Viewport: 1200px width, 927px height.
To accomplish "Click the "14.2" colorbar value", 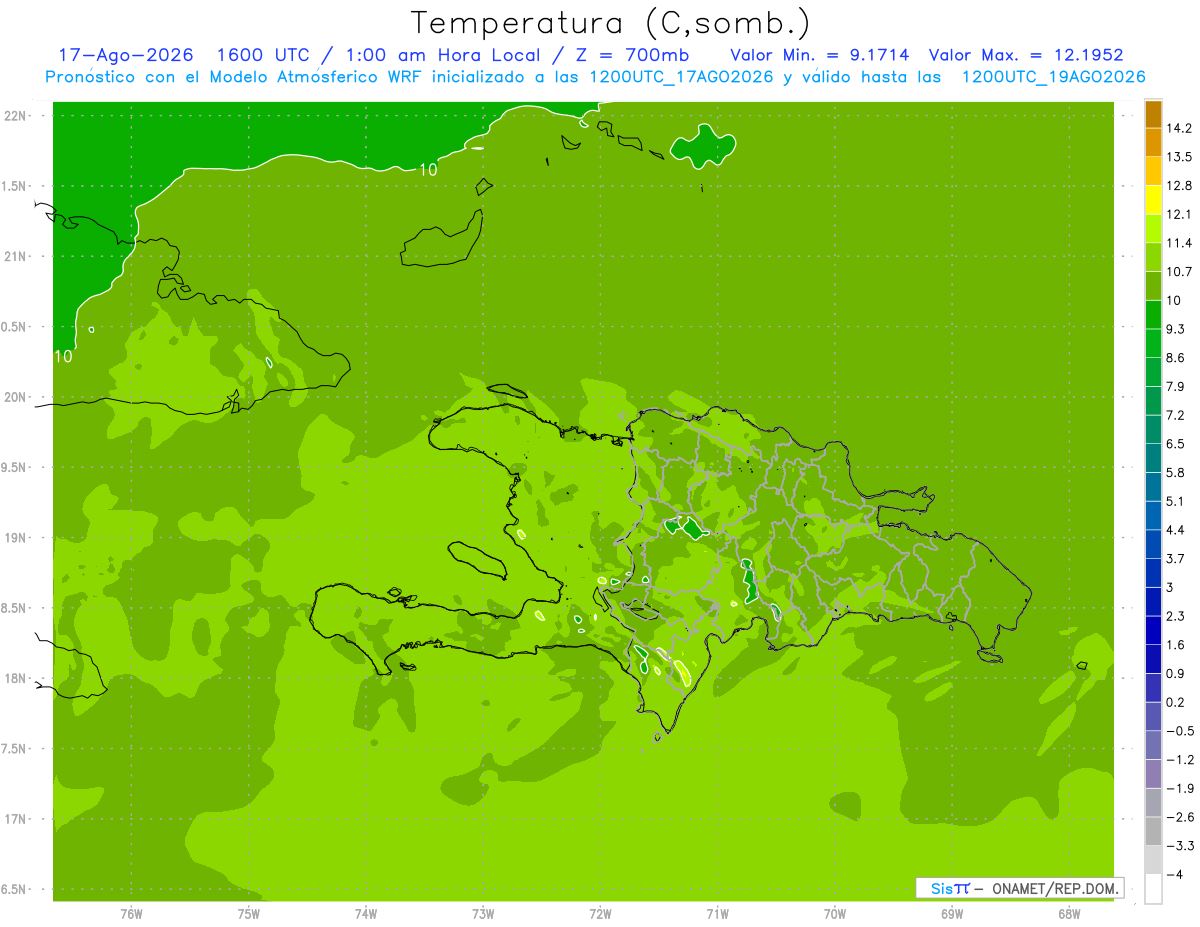I will coord(1180,128).
